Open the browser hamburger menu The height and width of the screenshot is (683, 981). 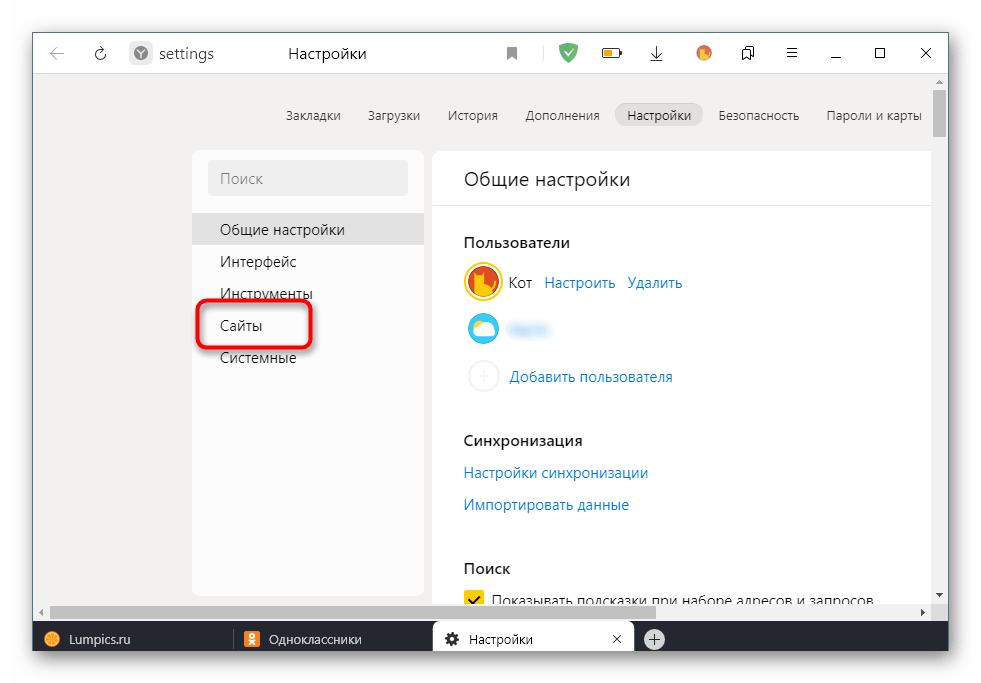[791, 54]
